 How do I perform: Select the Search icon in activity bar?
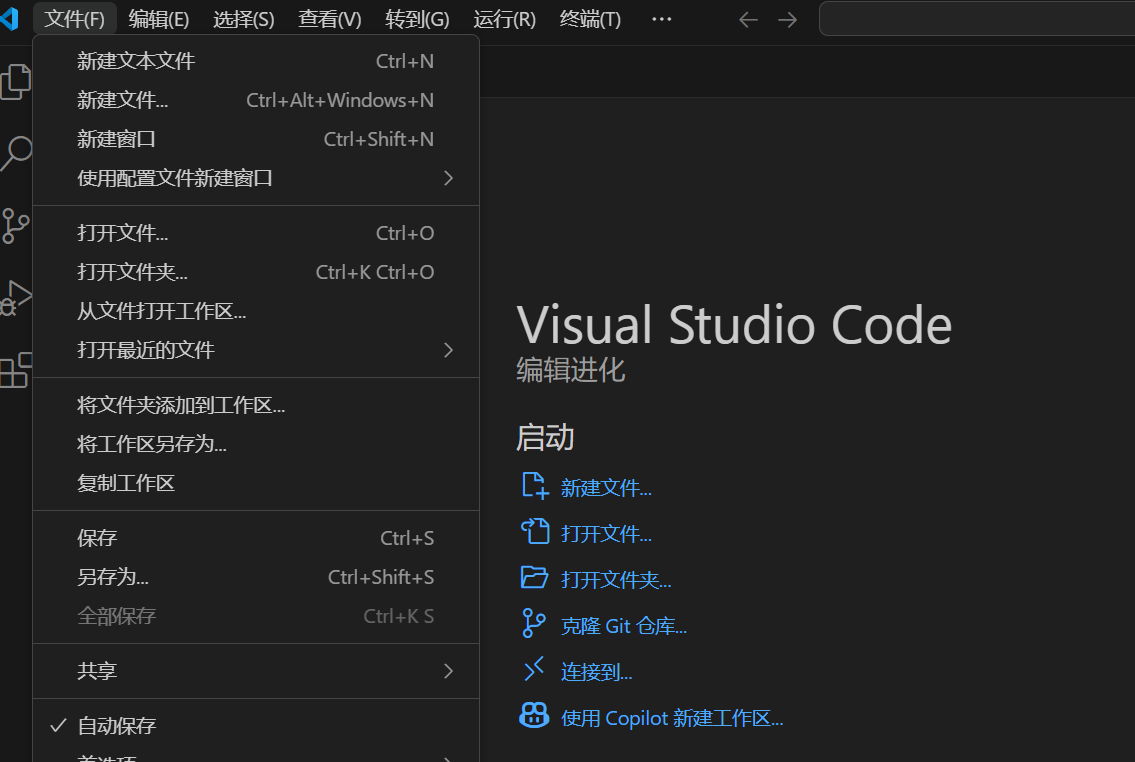[x=16, y=154]
